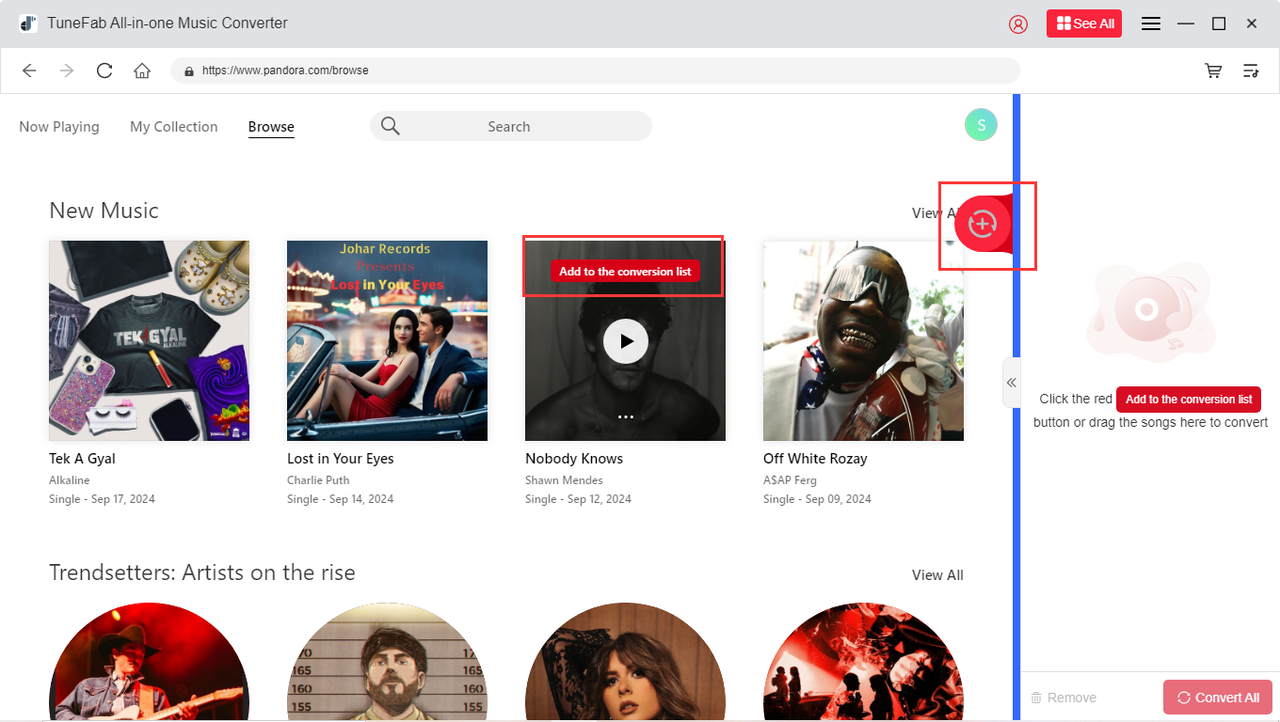The image size is (1280, 722).
Task: Click View All for Trendsetters section
Action: point(937,575)
